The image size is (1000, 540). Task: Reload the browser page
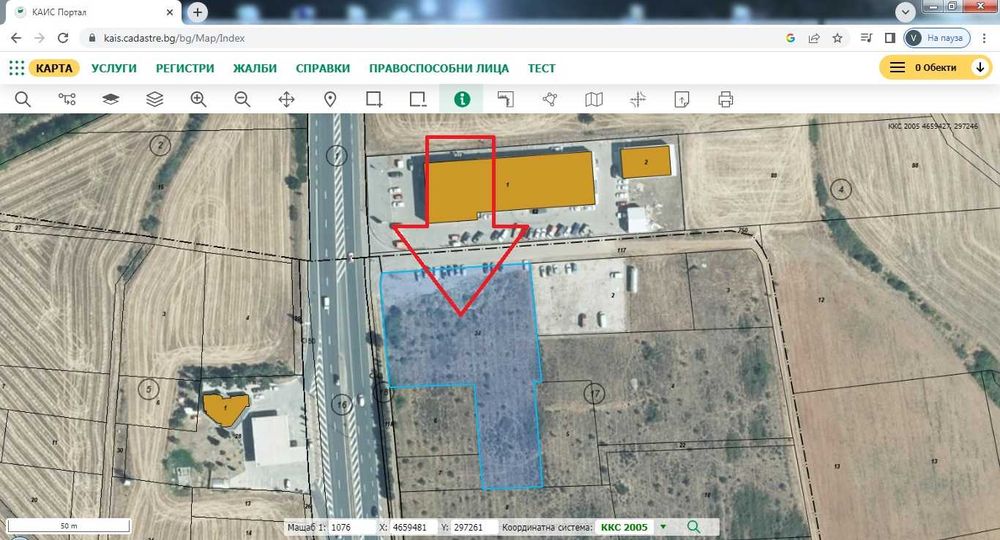click(x=62, y=38)
